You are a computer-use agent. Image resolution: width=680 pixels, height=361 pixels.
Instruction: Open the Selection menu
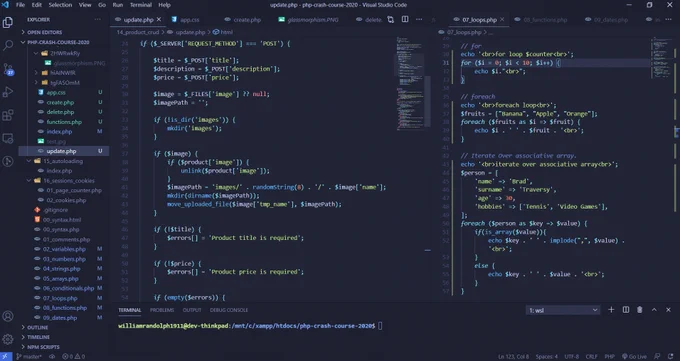click(60, 5)
